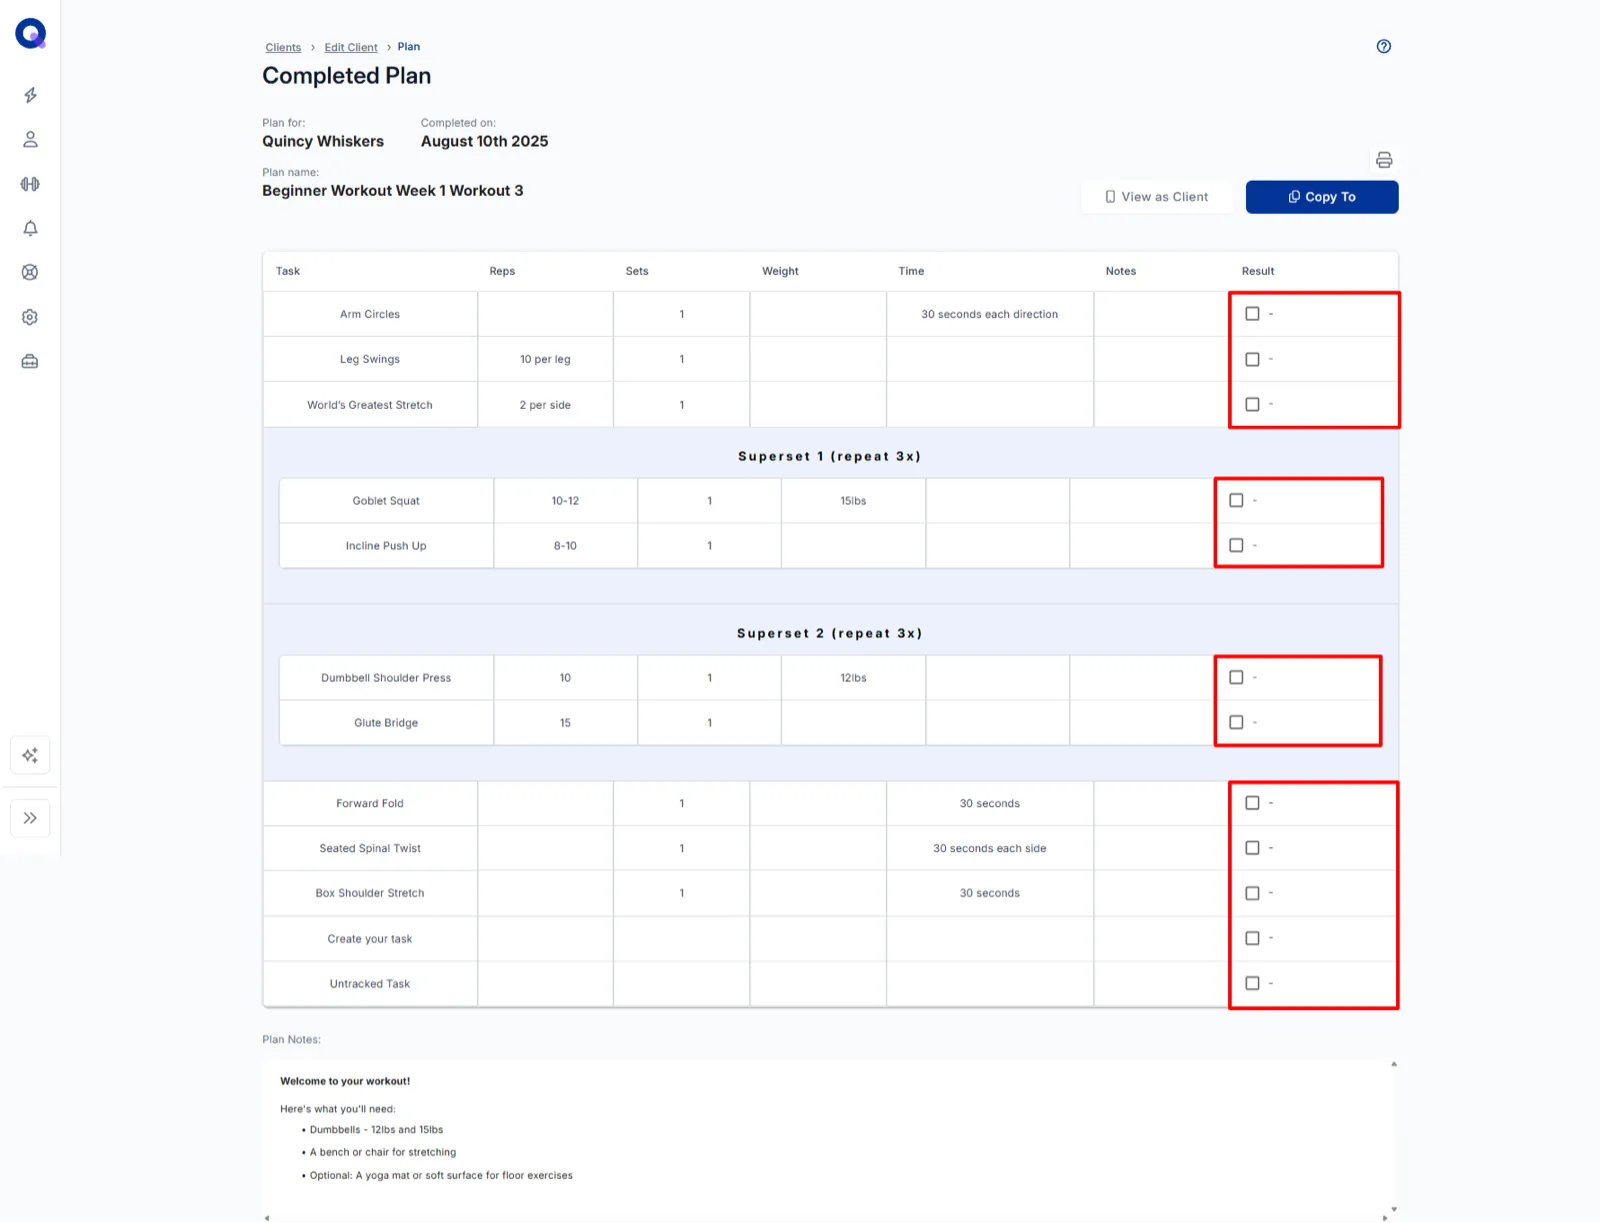Screen dimensions: 1600x1223
Task: Check the Incline Push Up result checkbox
Action: (x=1236, y=545)
